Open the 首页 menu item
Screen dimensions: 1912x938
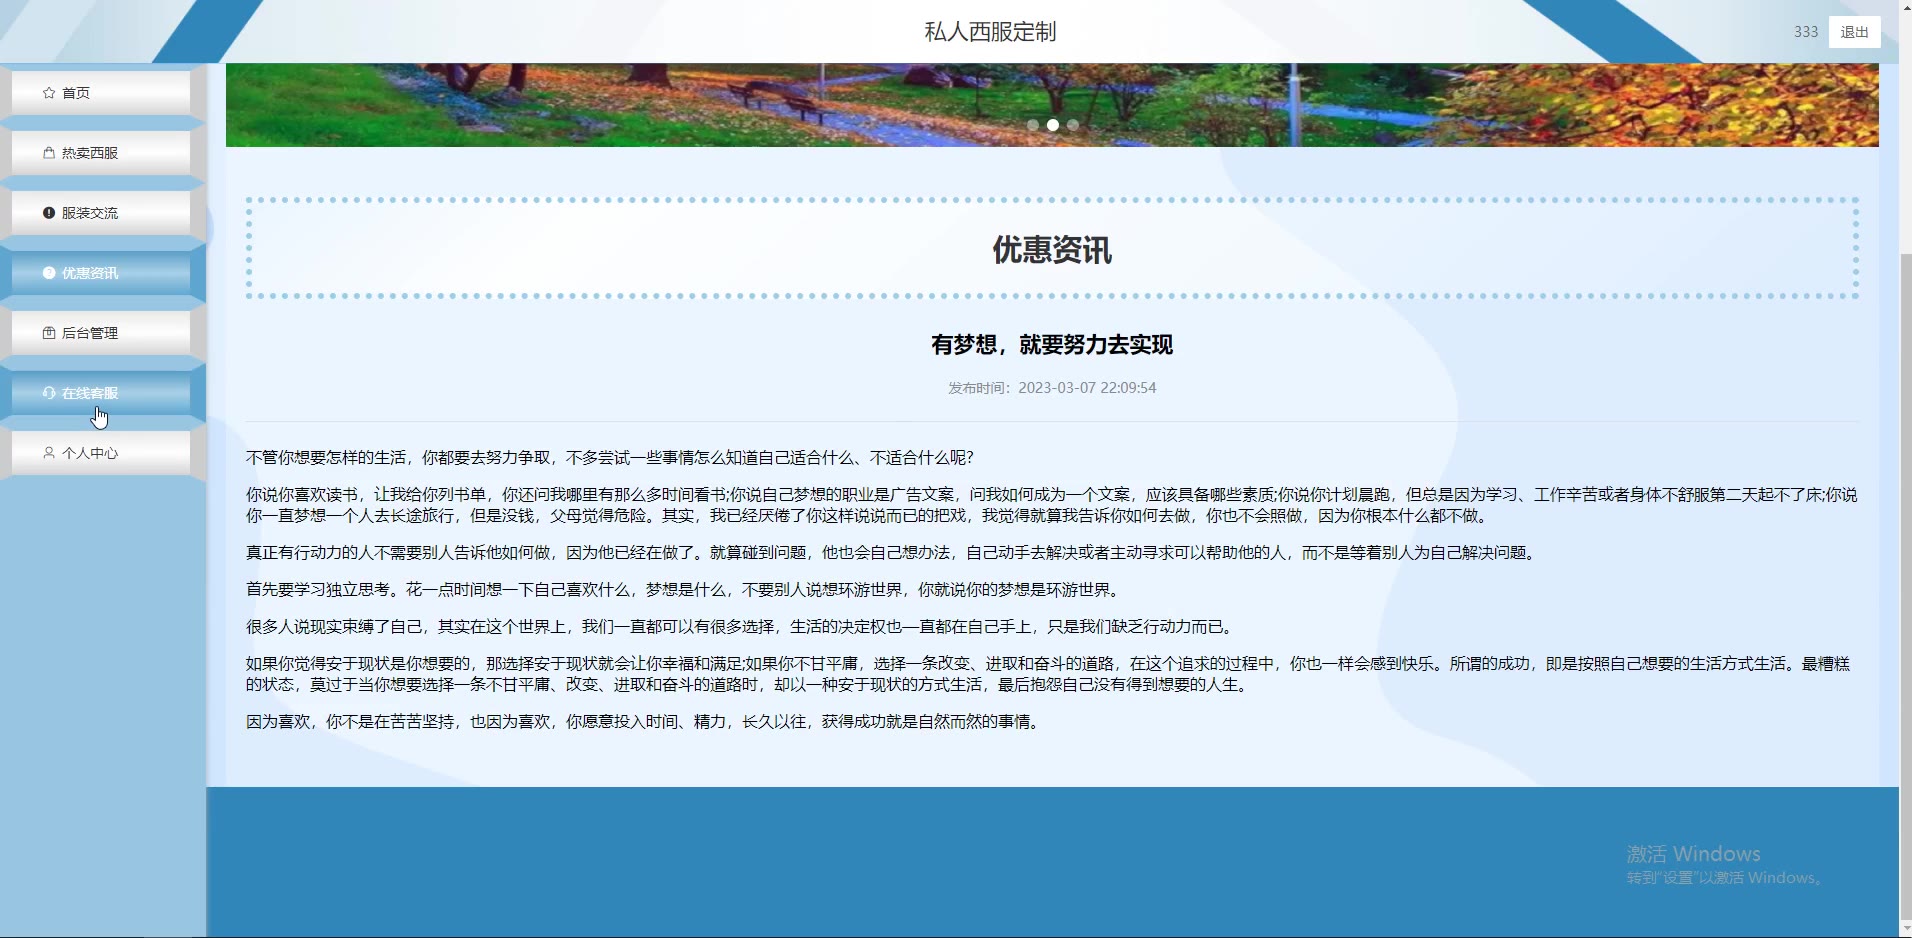click(x=101, y=93)
